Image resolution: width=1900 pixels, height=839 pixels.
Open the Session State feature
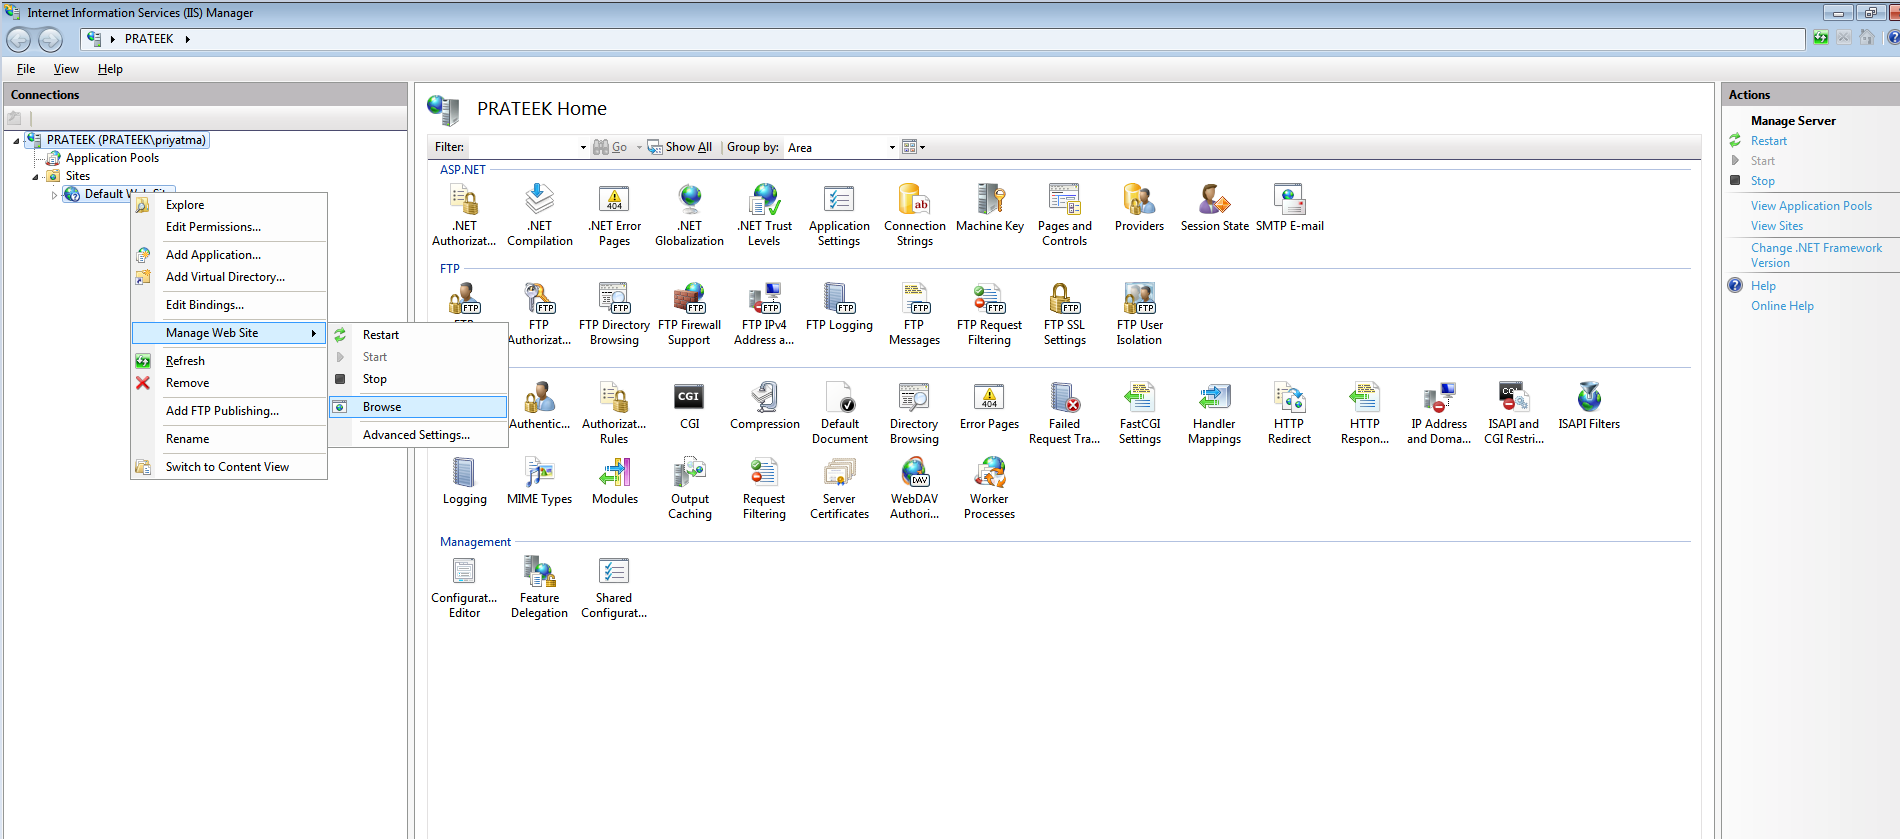(x=1214, y=208)
